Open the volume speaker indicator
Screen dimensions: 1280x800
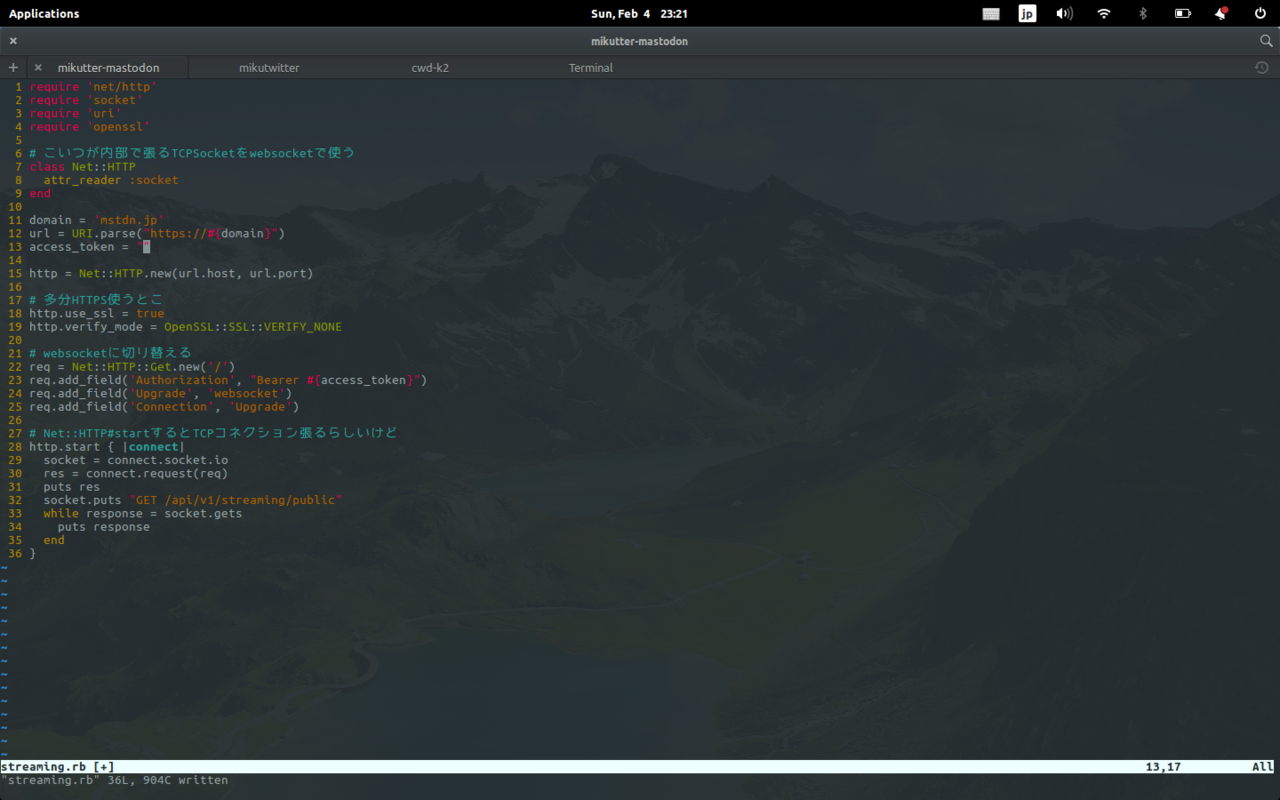(x=1064, y=14)
